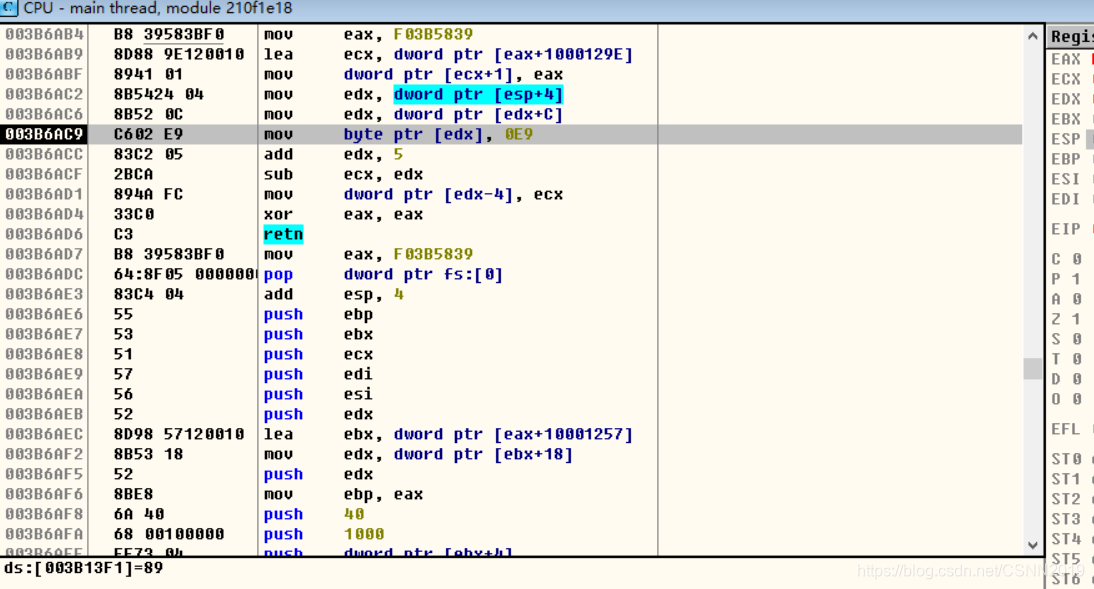Viewport: 1094px width, 589px height.
Task: Click current instruction address 003B6AC9
Action: click(x=44, y=134)
